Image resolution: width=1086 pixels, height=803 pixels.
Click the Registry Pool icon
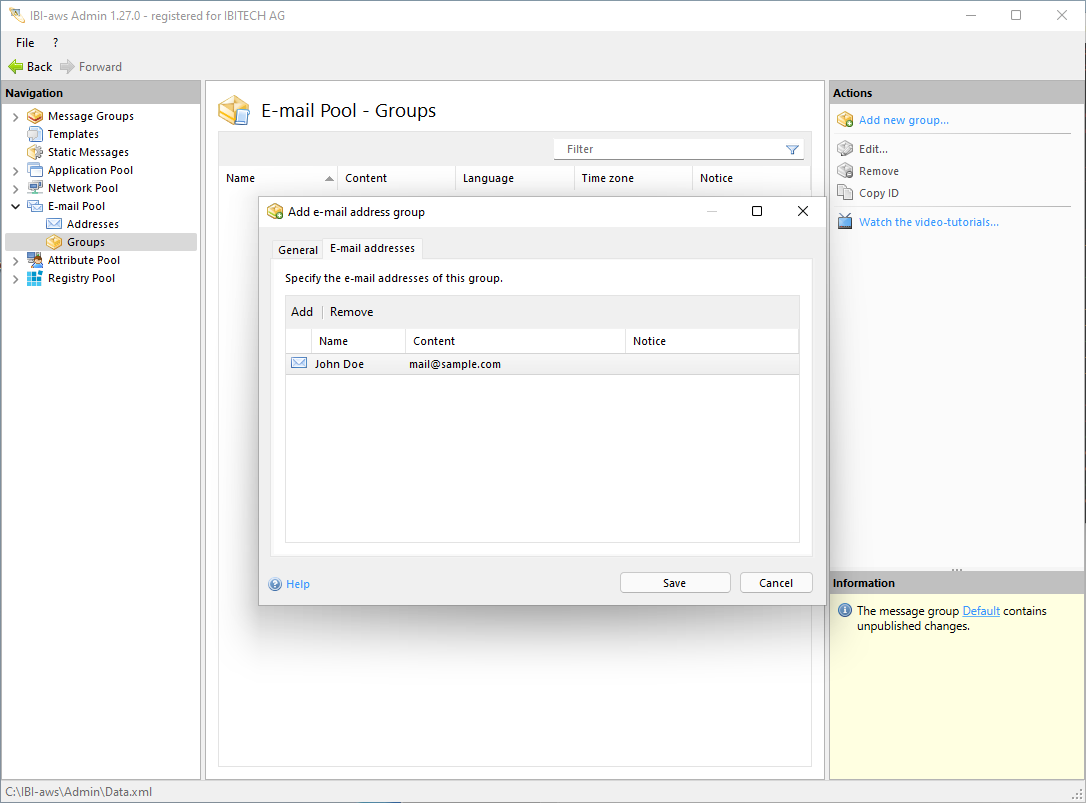click(35, 278)
